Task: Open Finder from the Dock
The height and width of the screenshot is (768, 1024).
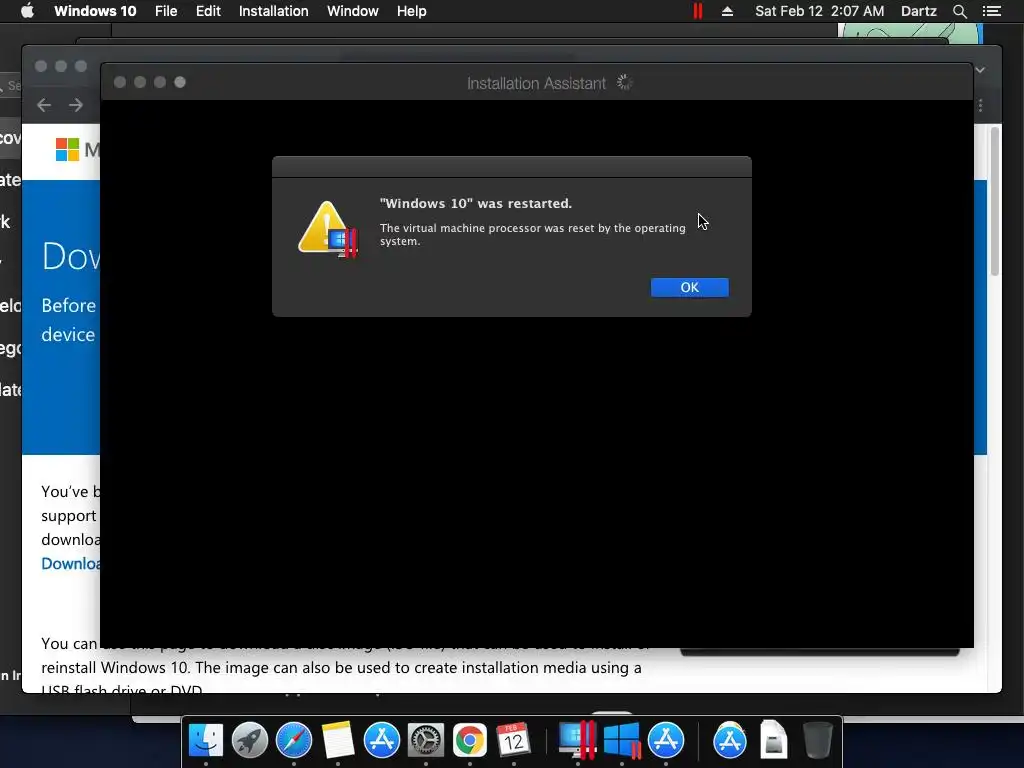Action: click(206, 740)
